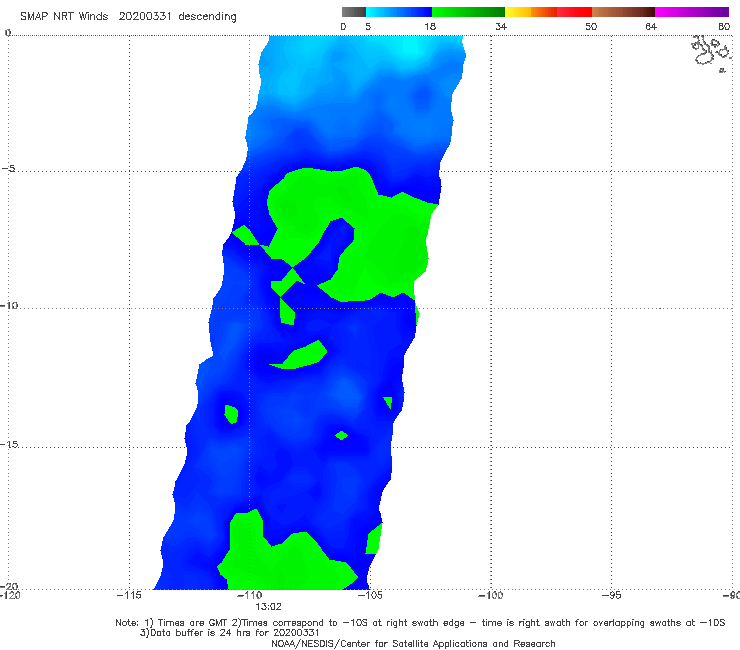Click the swath time label '13:02'
740x650 pixels.
268,607
